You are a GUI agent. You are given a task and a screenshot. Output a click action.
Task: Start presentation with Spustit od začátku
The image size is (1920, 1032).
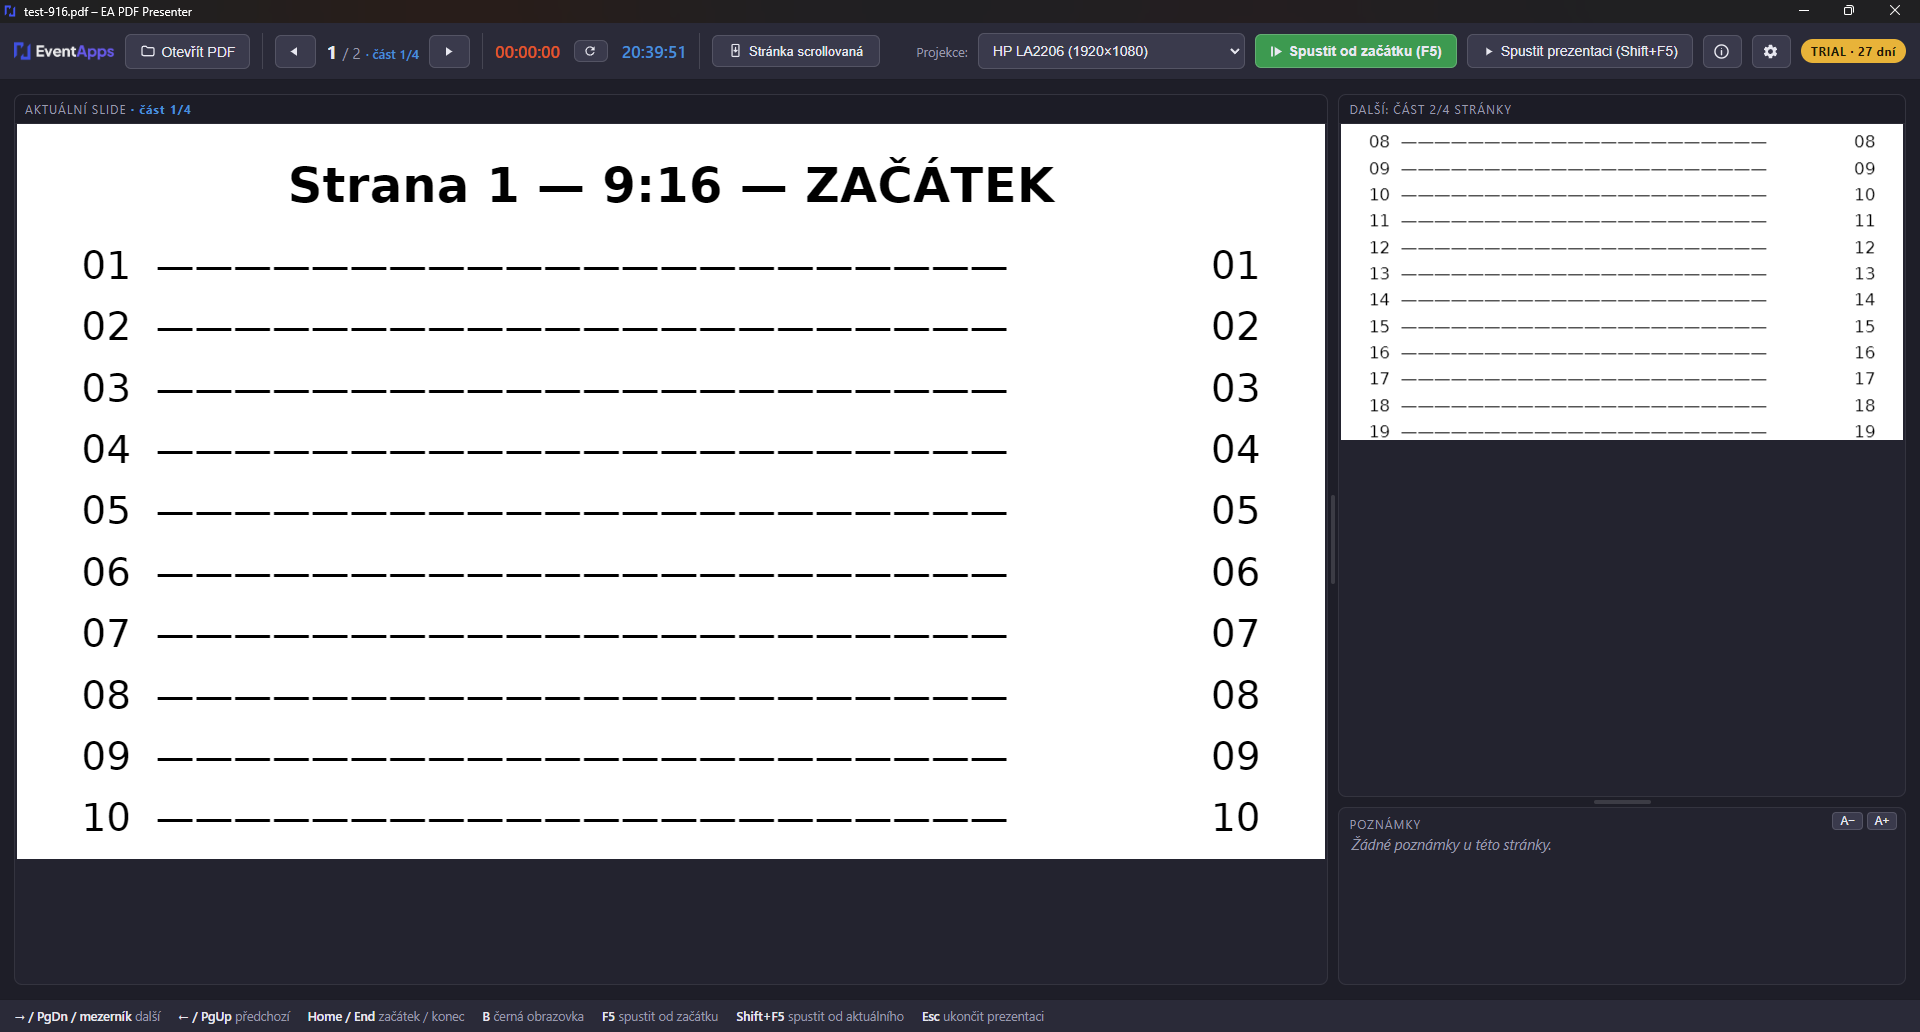[x=1356, y=51]
